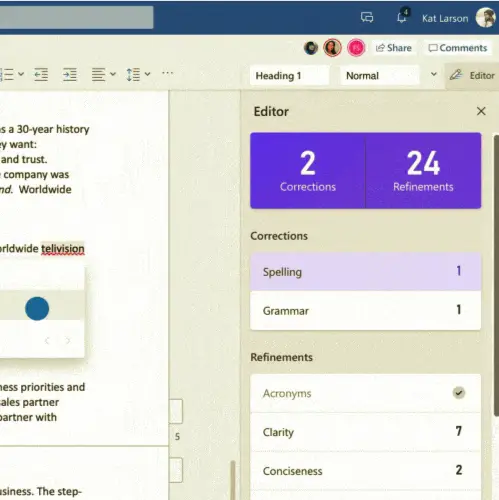Click the Share button
Viewport: 499px width, 500px height.
point(393,48)
